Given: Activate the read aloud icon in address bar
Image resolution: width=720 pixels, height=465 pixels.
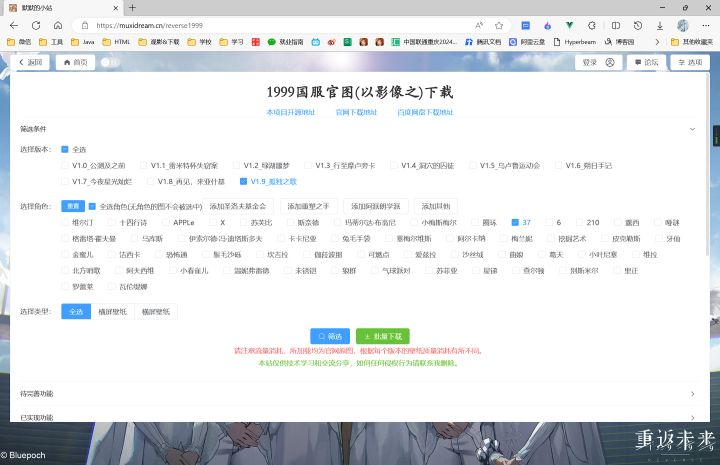Looking at the screenshot, I should pyautogui.click(x=479, y=26).
